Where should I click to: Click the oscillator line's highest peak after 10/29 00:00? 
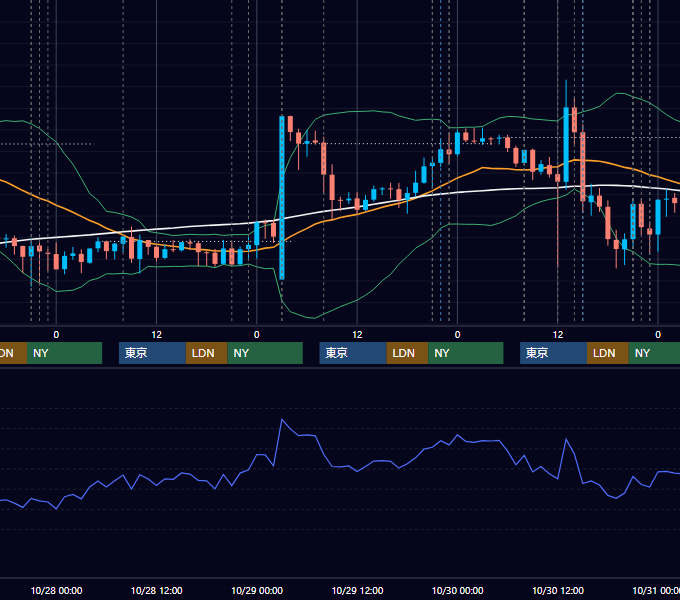[x=282, y=419]
